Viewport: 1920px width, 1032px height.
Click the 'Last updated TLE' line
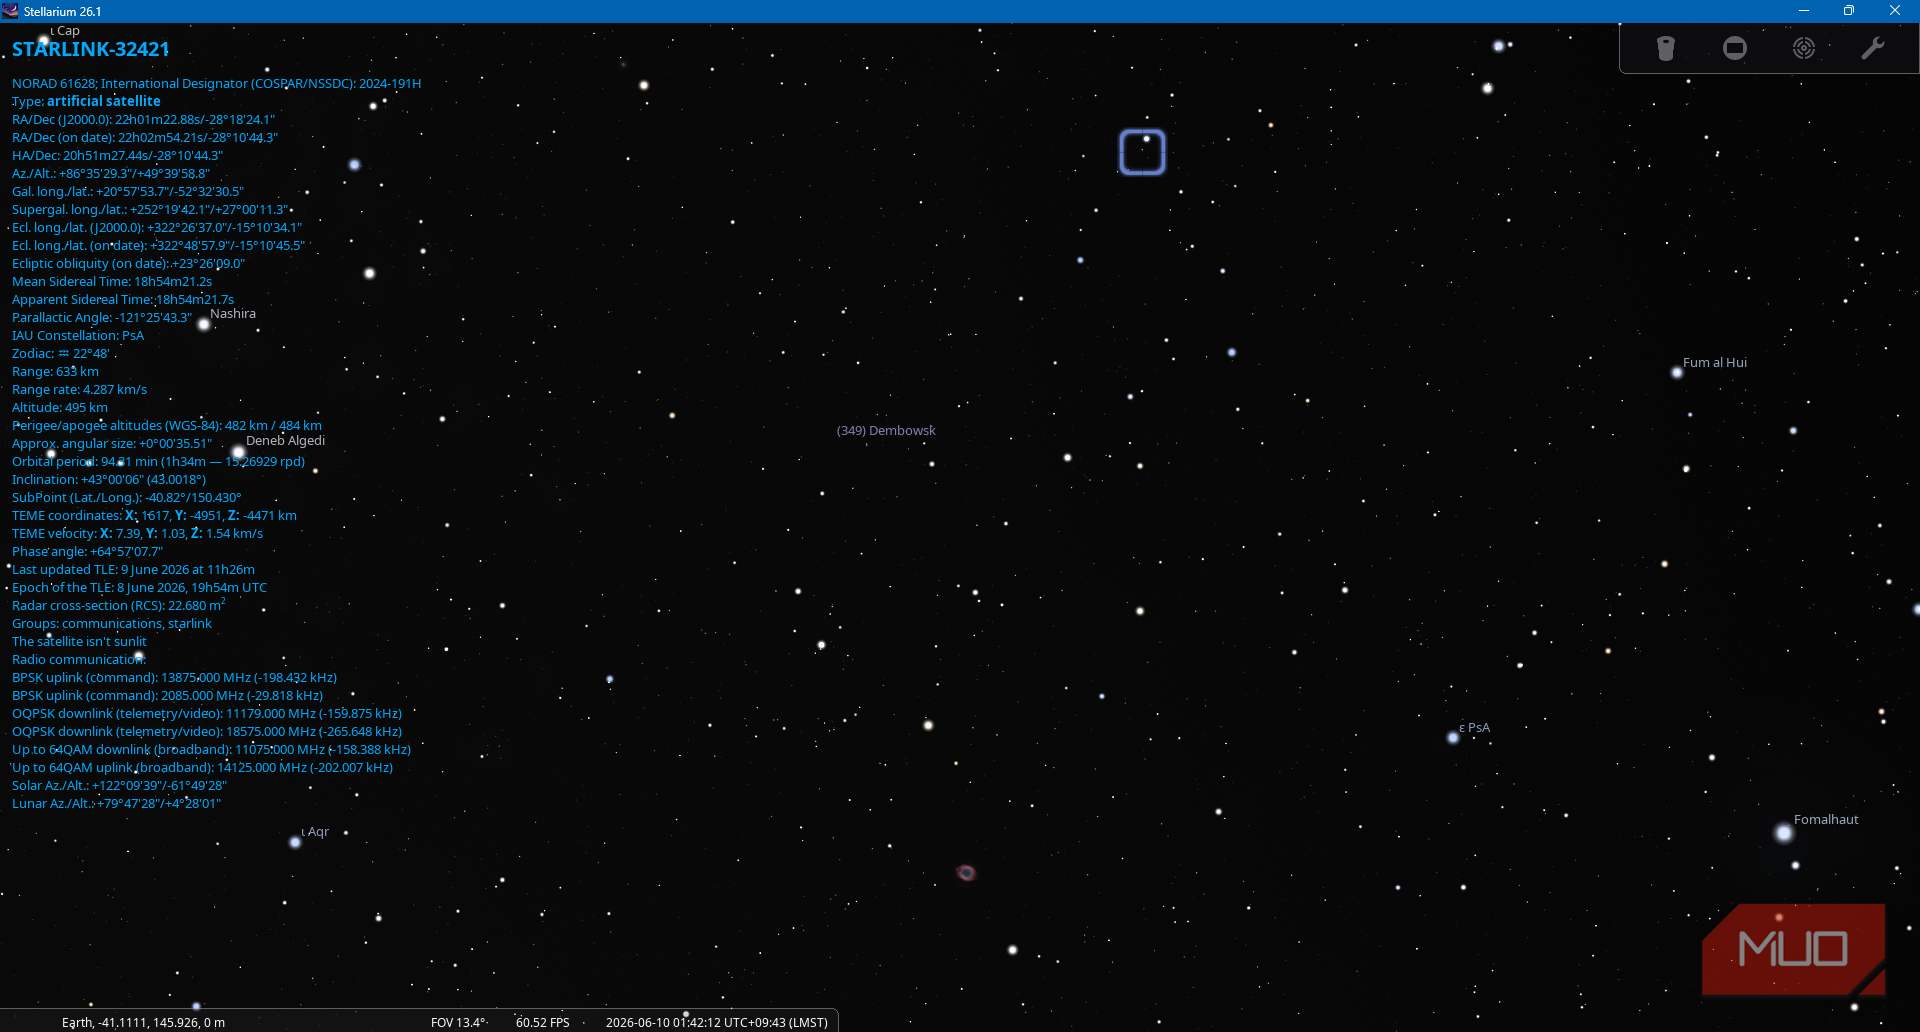click(x=133, y=570)
